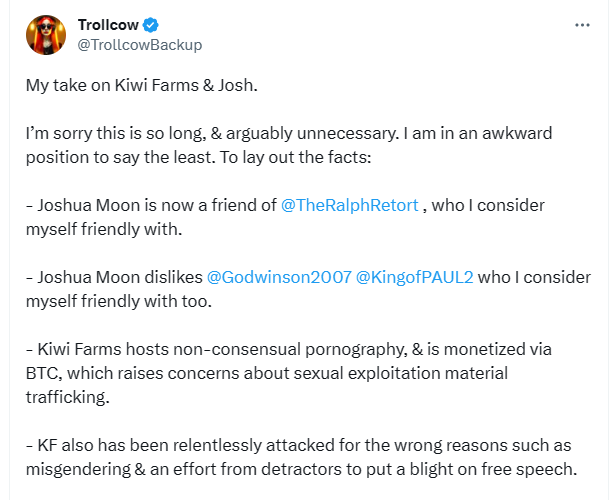Click the "My take on Kiwi Farms" line
Viewport: 609px width, 500px height.
coord(141,85)
